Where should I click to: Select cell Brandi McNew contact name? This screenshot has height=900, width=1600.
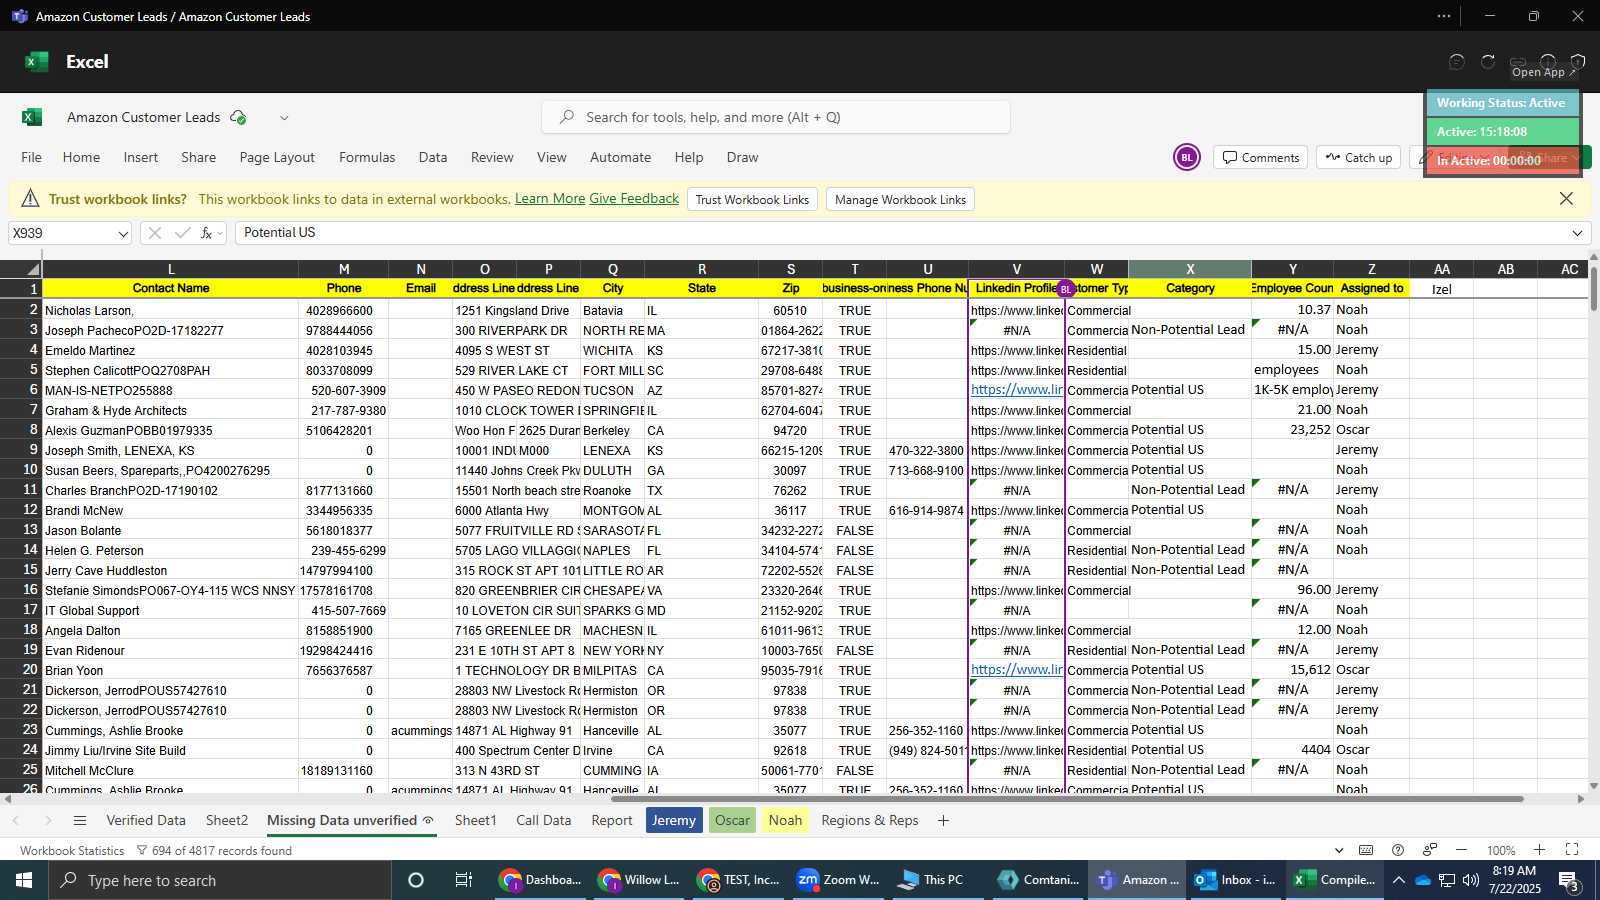tap(170, 510)
